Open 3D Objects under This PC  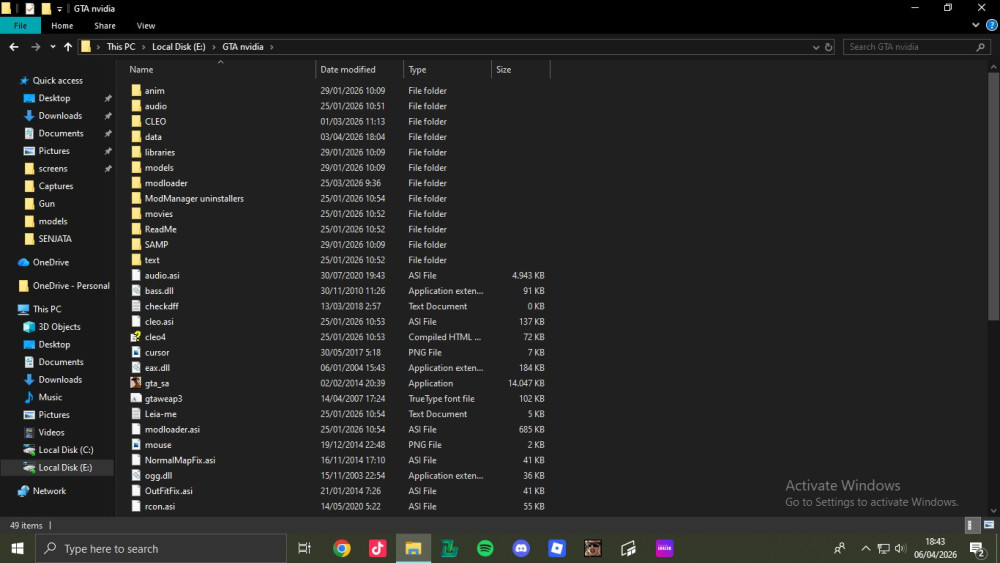(59, 326)
